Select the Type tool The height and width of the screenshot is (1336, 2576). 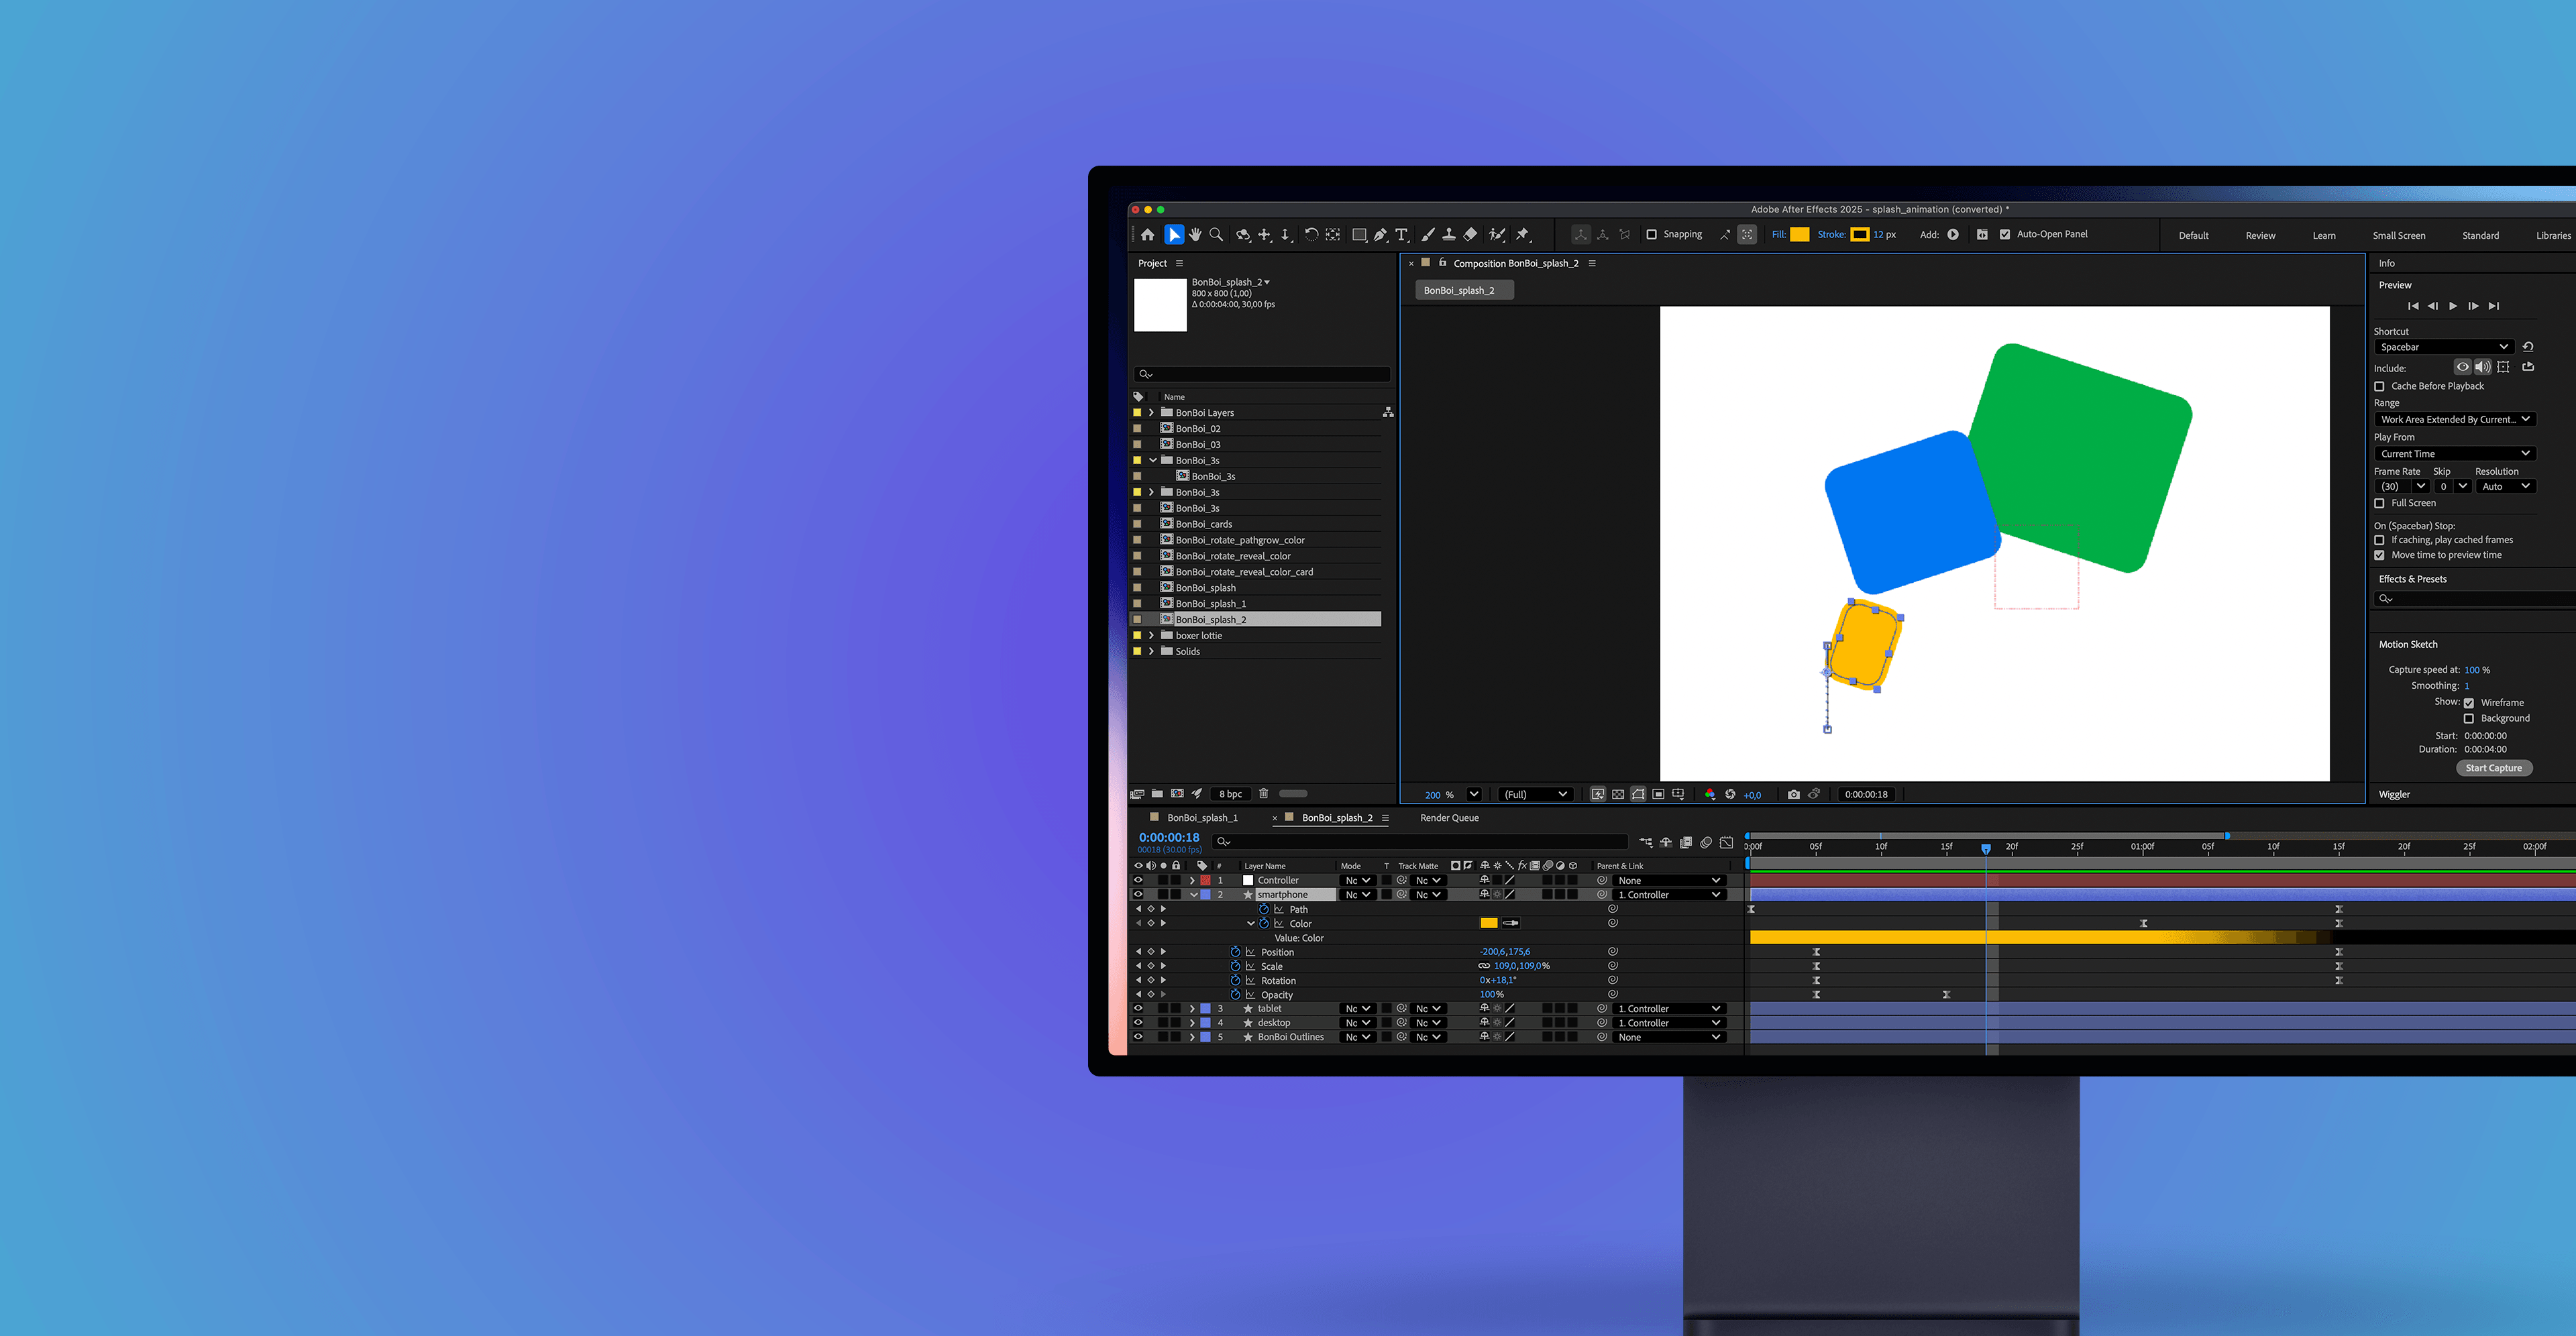[x=1401, y=235]
